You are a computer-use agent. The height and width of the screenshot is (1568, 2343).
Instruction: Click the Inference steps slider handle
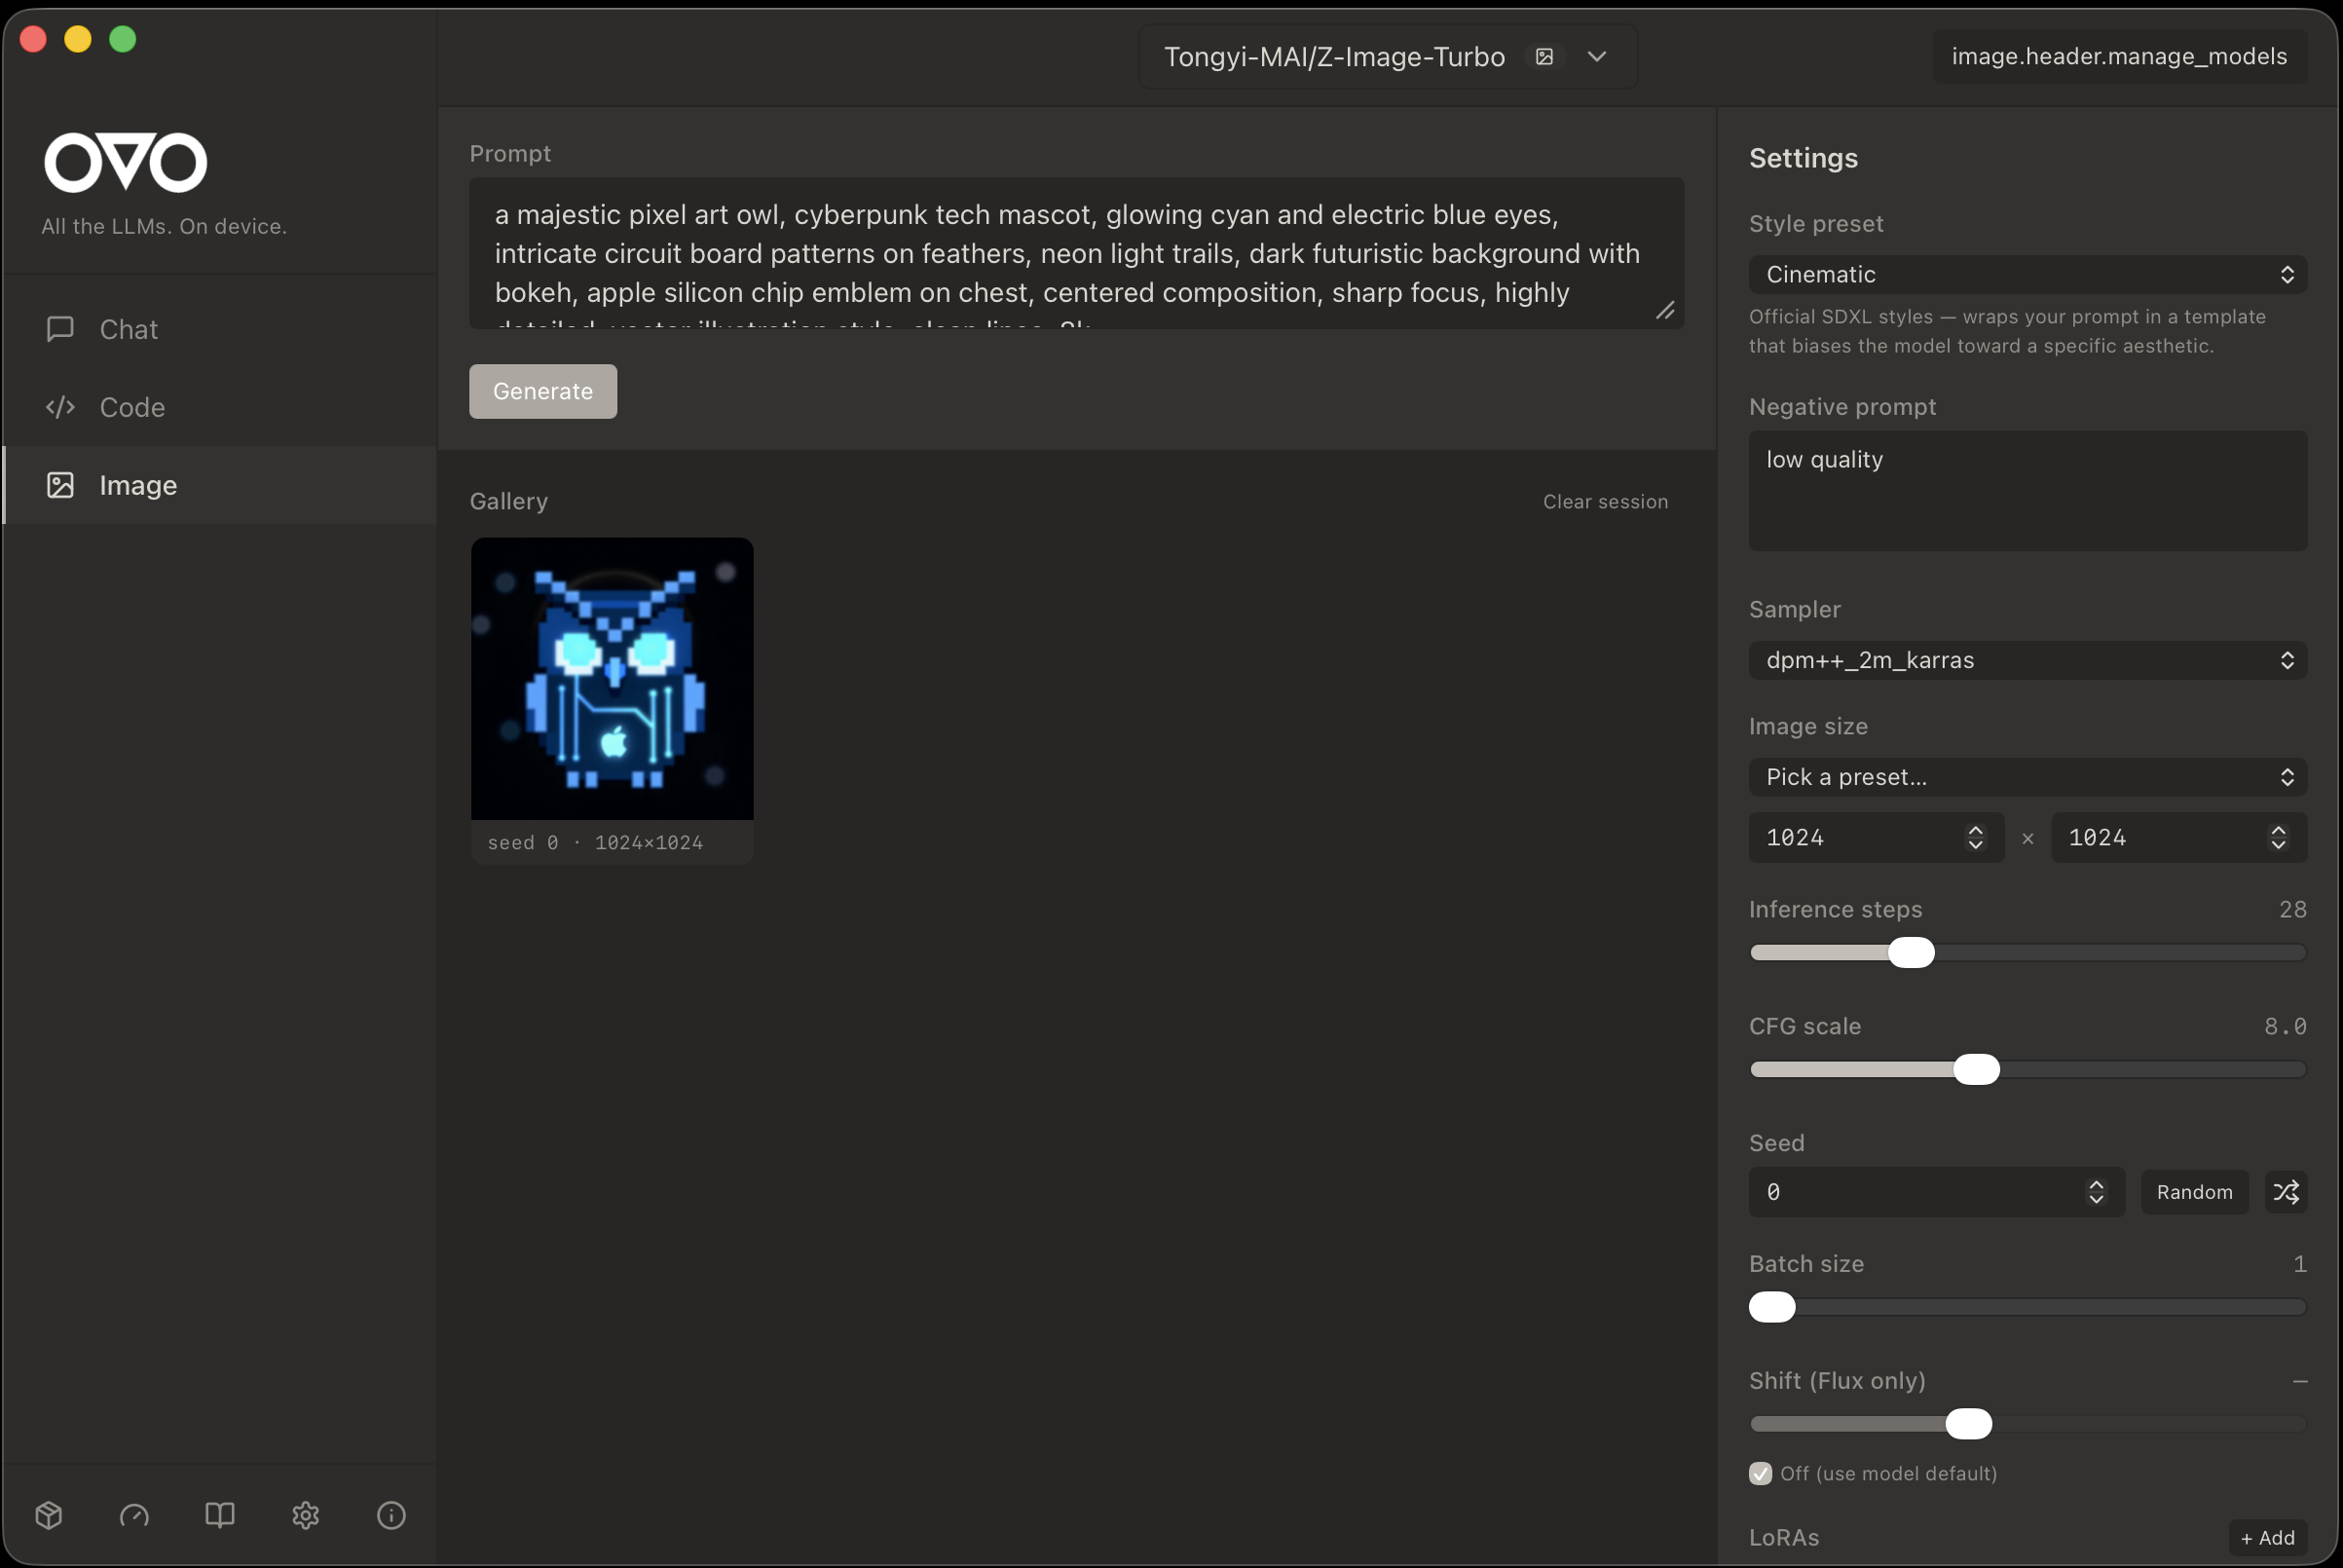[x=1911, y=952]
